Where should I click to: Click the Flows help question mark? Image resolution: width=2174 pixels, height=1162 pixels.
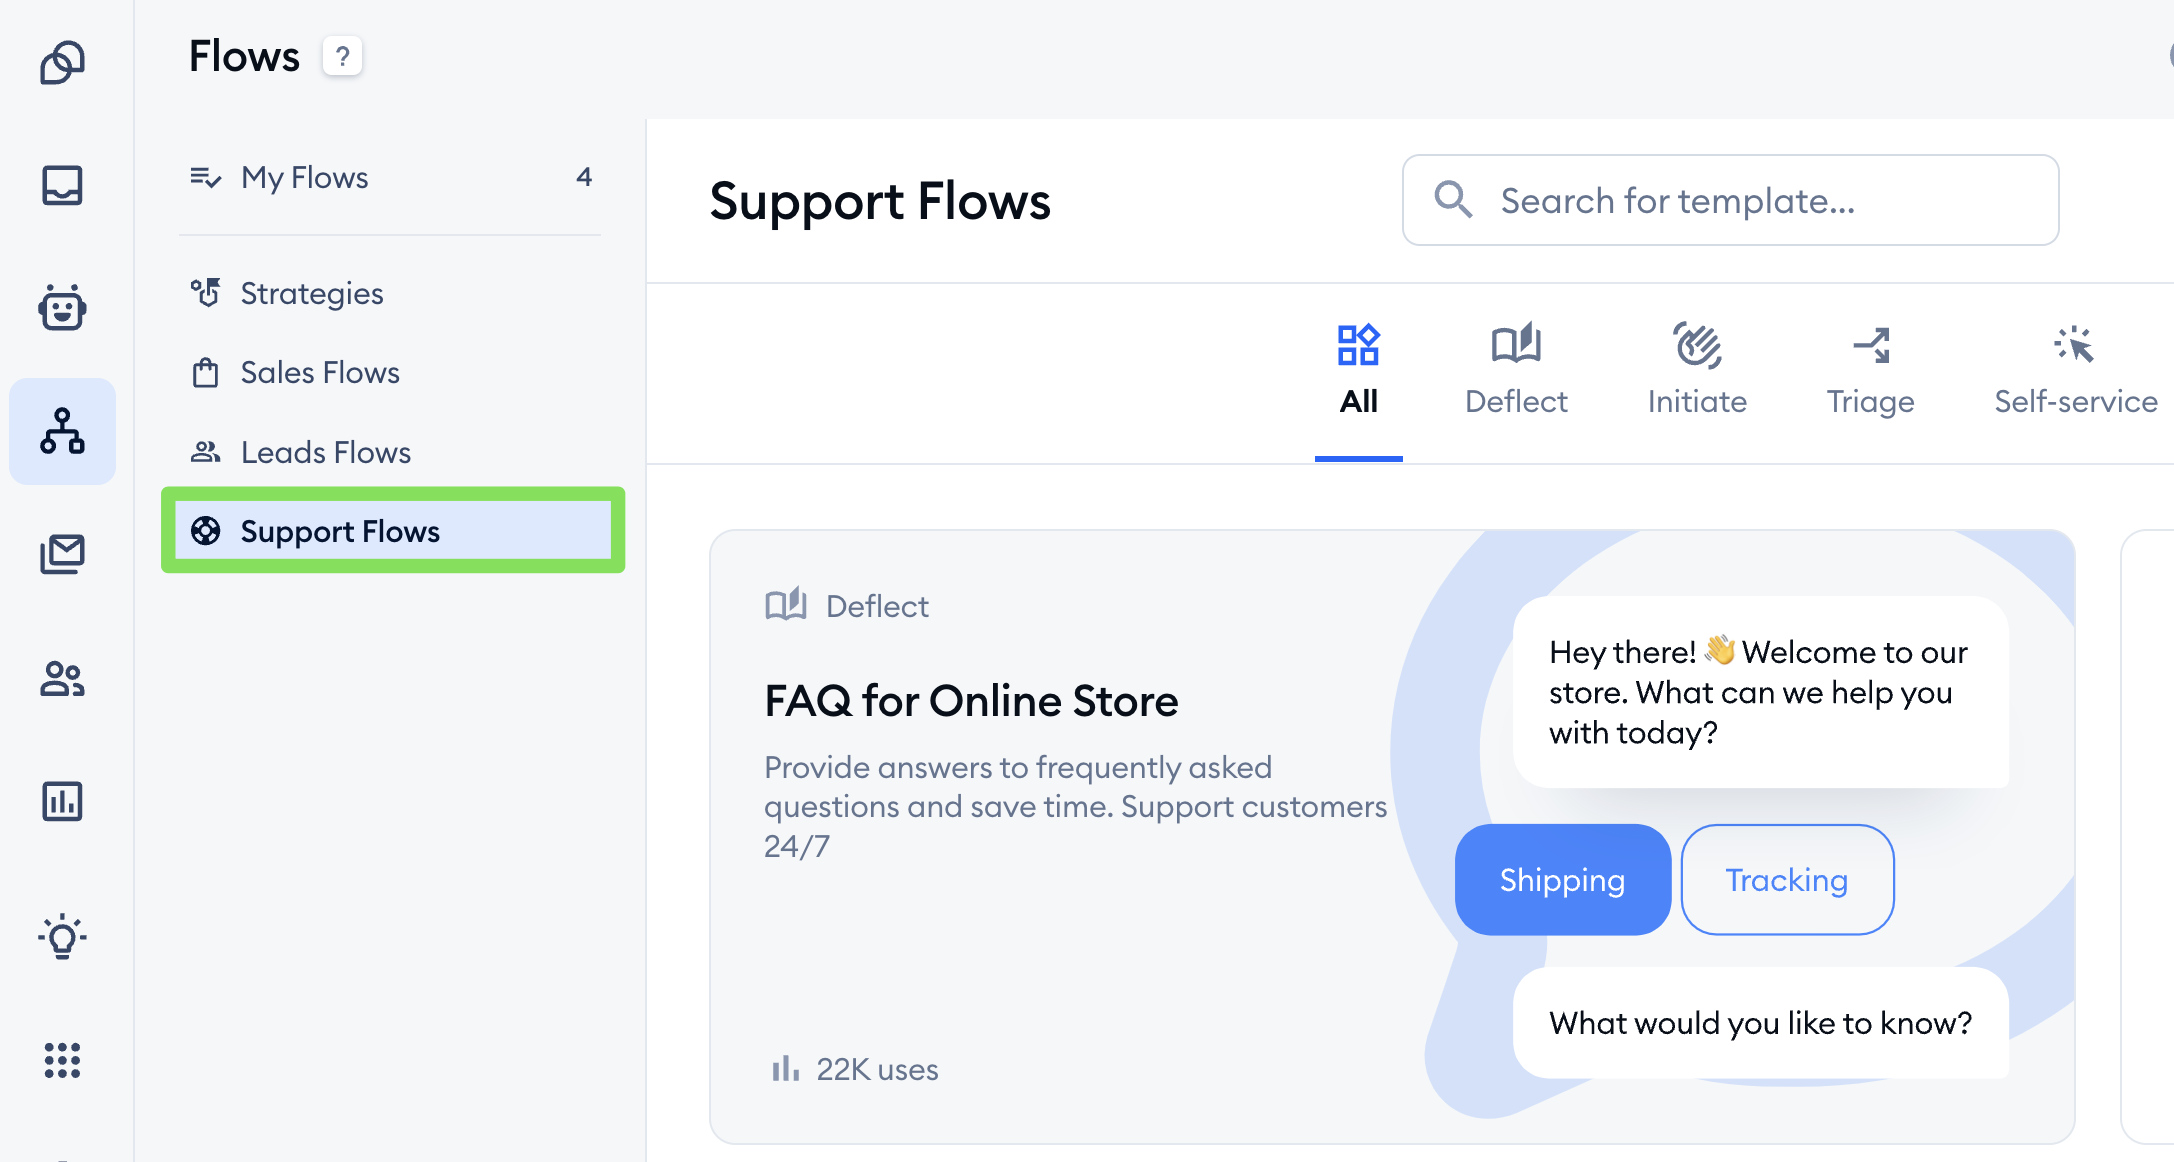click(342, 57)
